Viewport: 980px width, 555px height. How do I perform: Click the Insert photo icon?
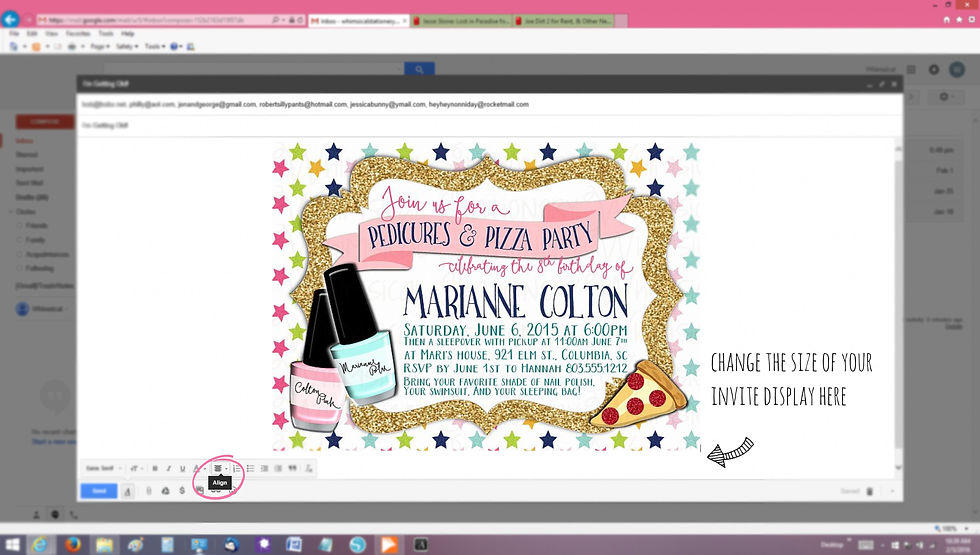click(x=199, y=491)
